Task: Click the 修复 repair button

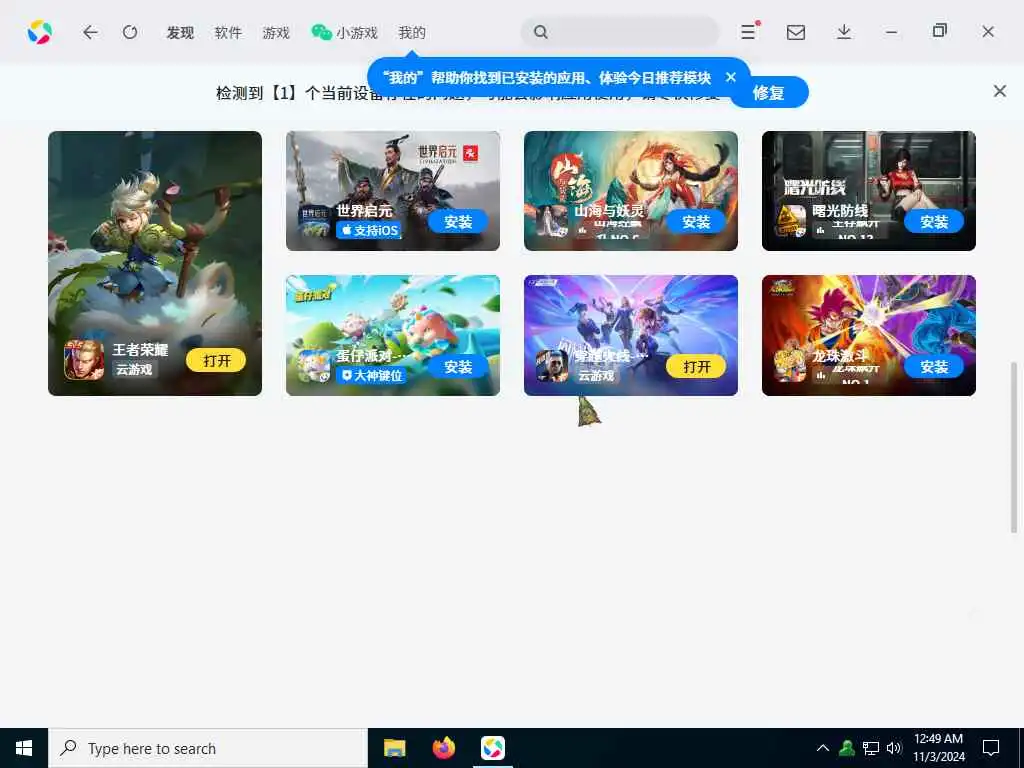Action: point(769,93)
